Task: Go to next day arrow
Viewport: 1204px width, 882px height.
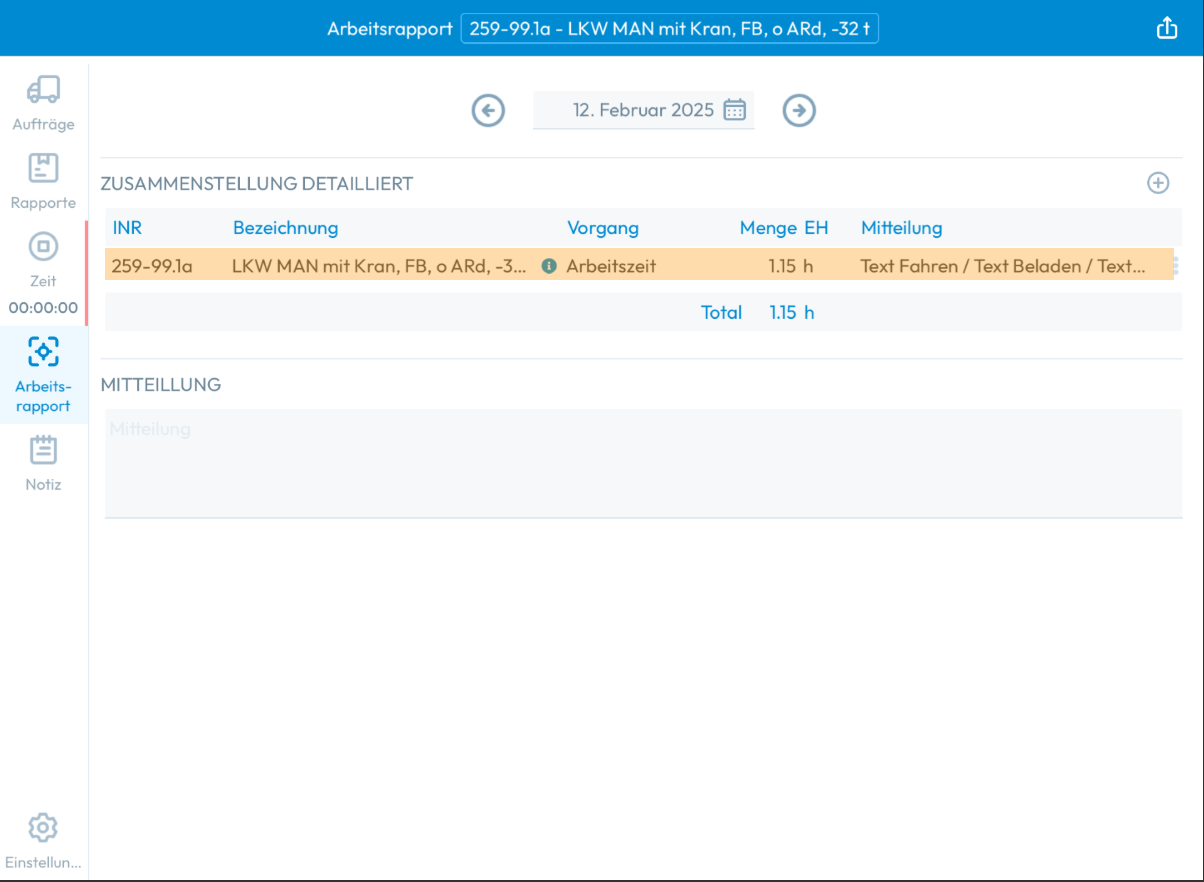Action: 799,110
